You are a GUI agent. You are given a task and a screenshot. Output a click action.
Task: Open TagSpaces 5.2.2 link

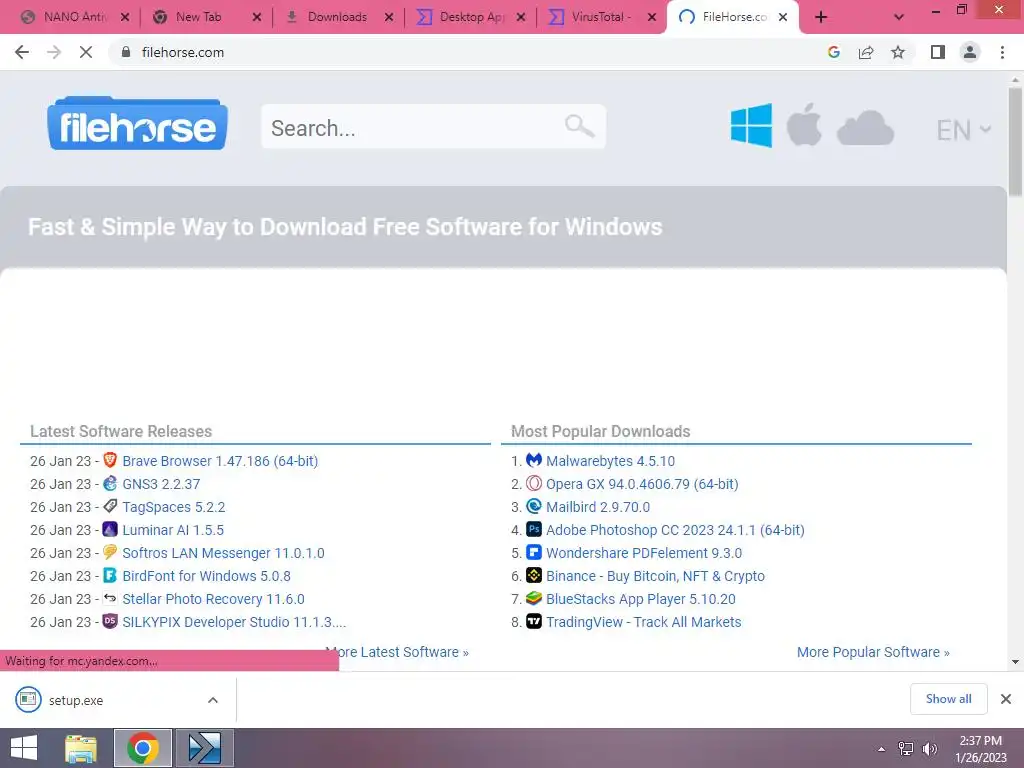(174, 507)
